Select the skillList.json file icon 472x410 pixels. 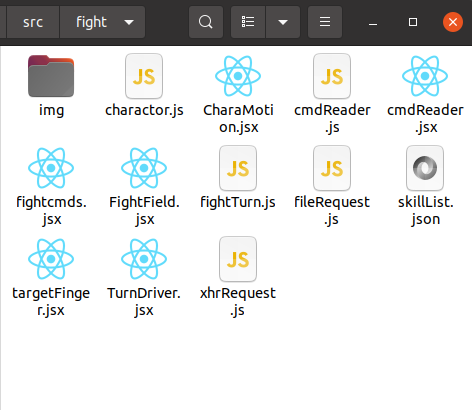click(425, 168)
